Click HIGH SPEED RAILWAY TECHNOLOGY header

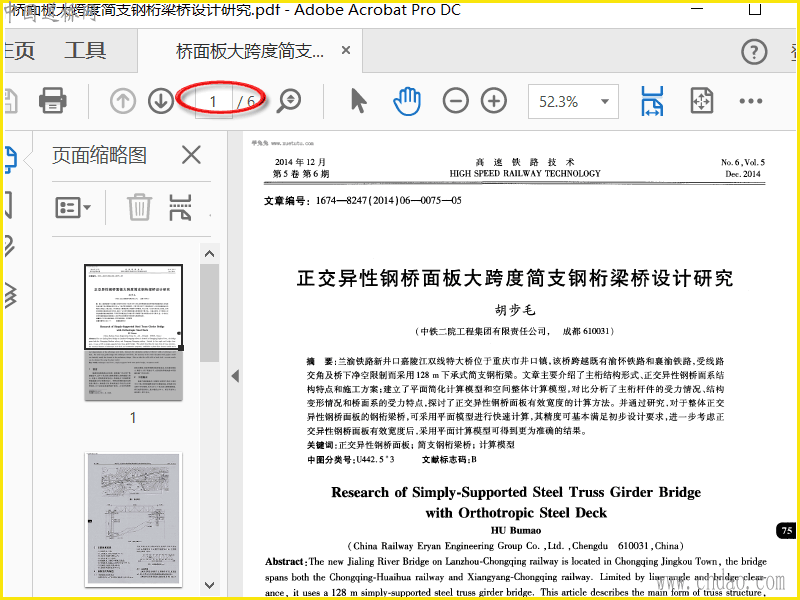coord(525,173)
